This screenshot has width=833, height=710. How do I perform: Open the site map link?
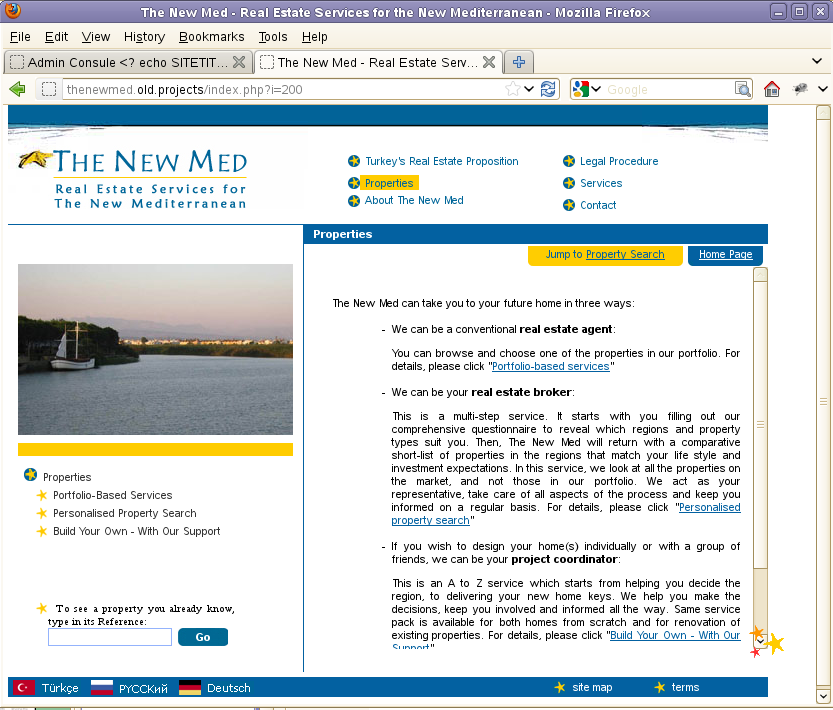click(x=592, y=687)
